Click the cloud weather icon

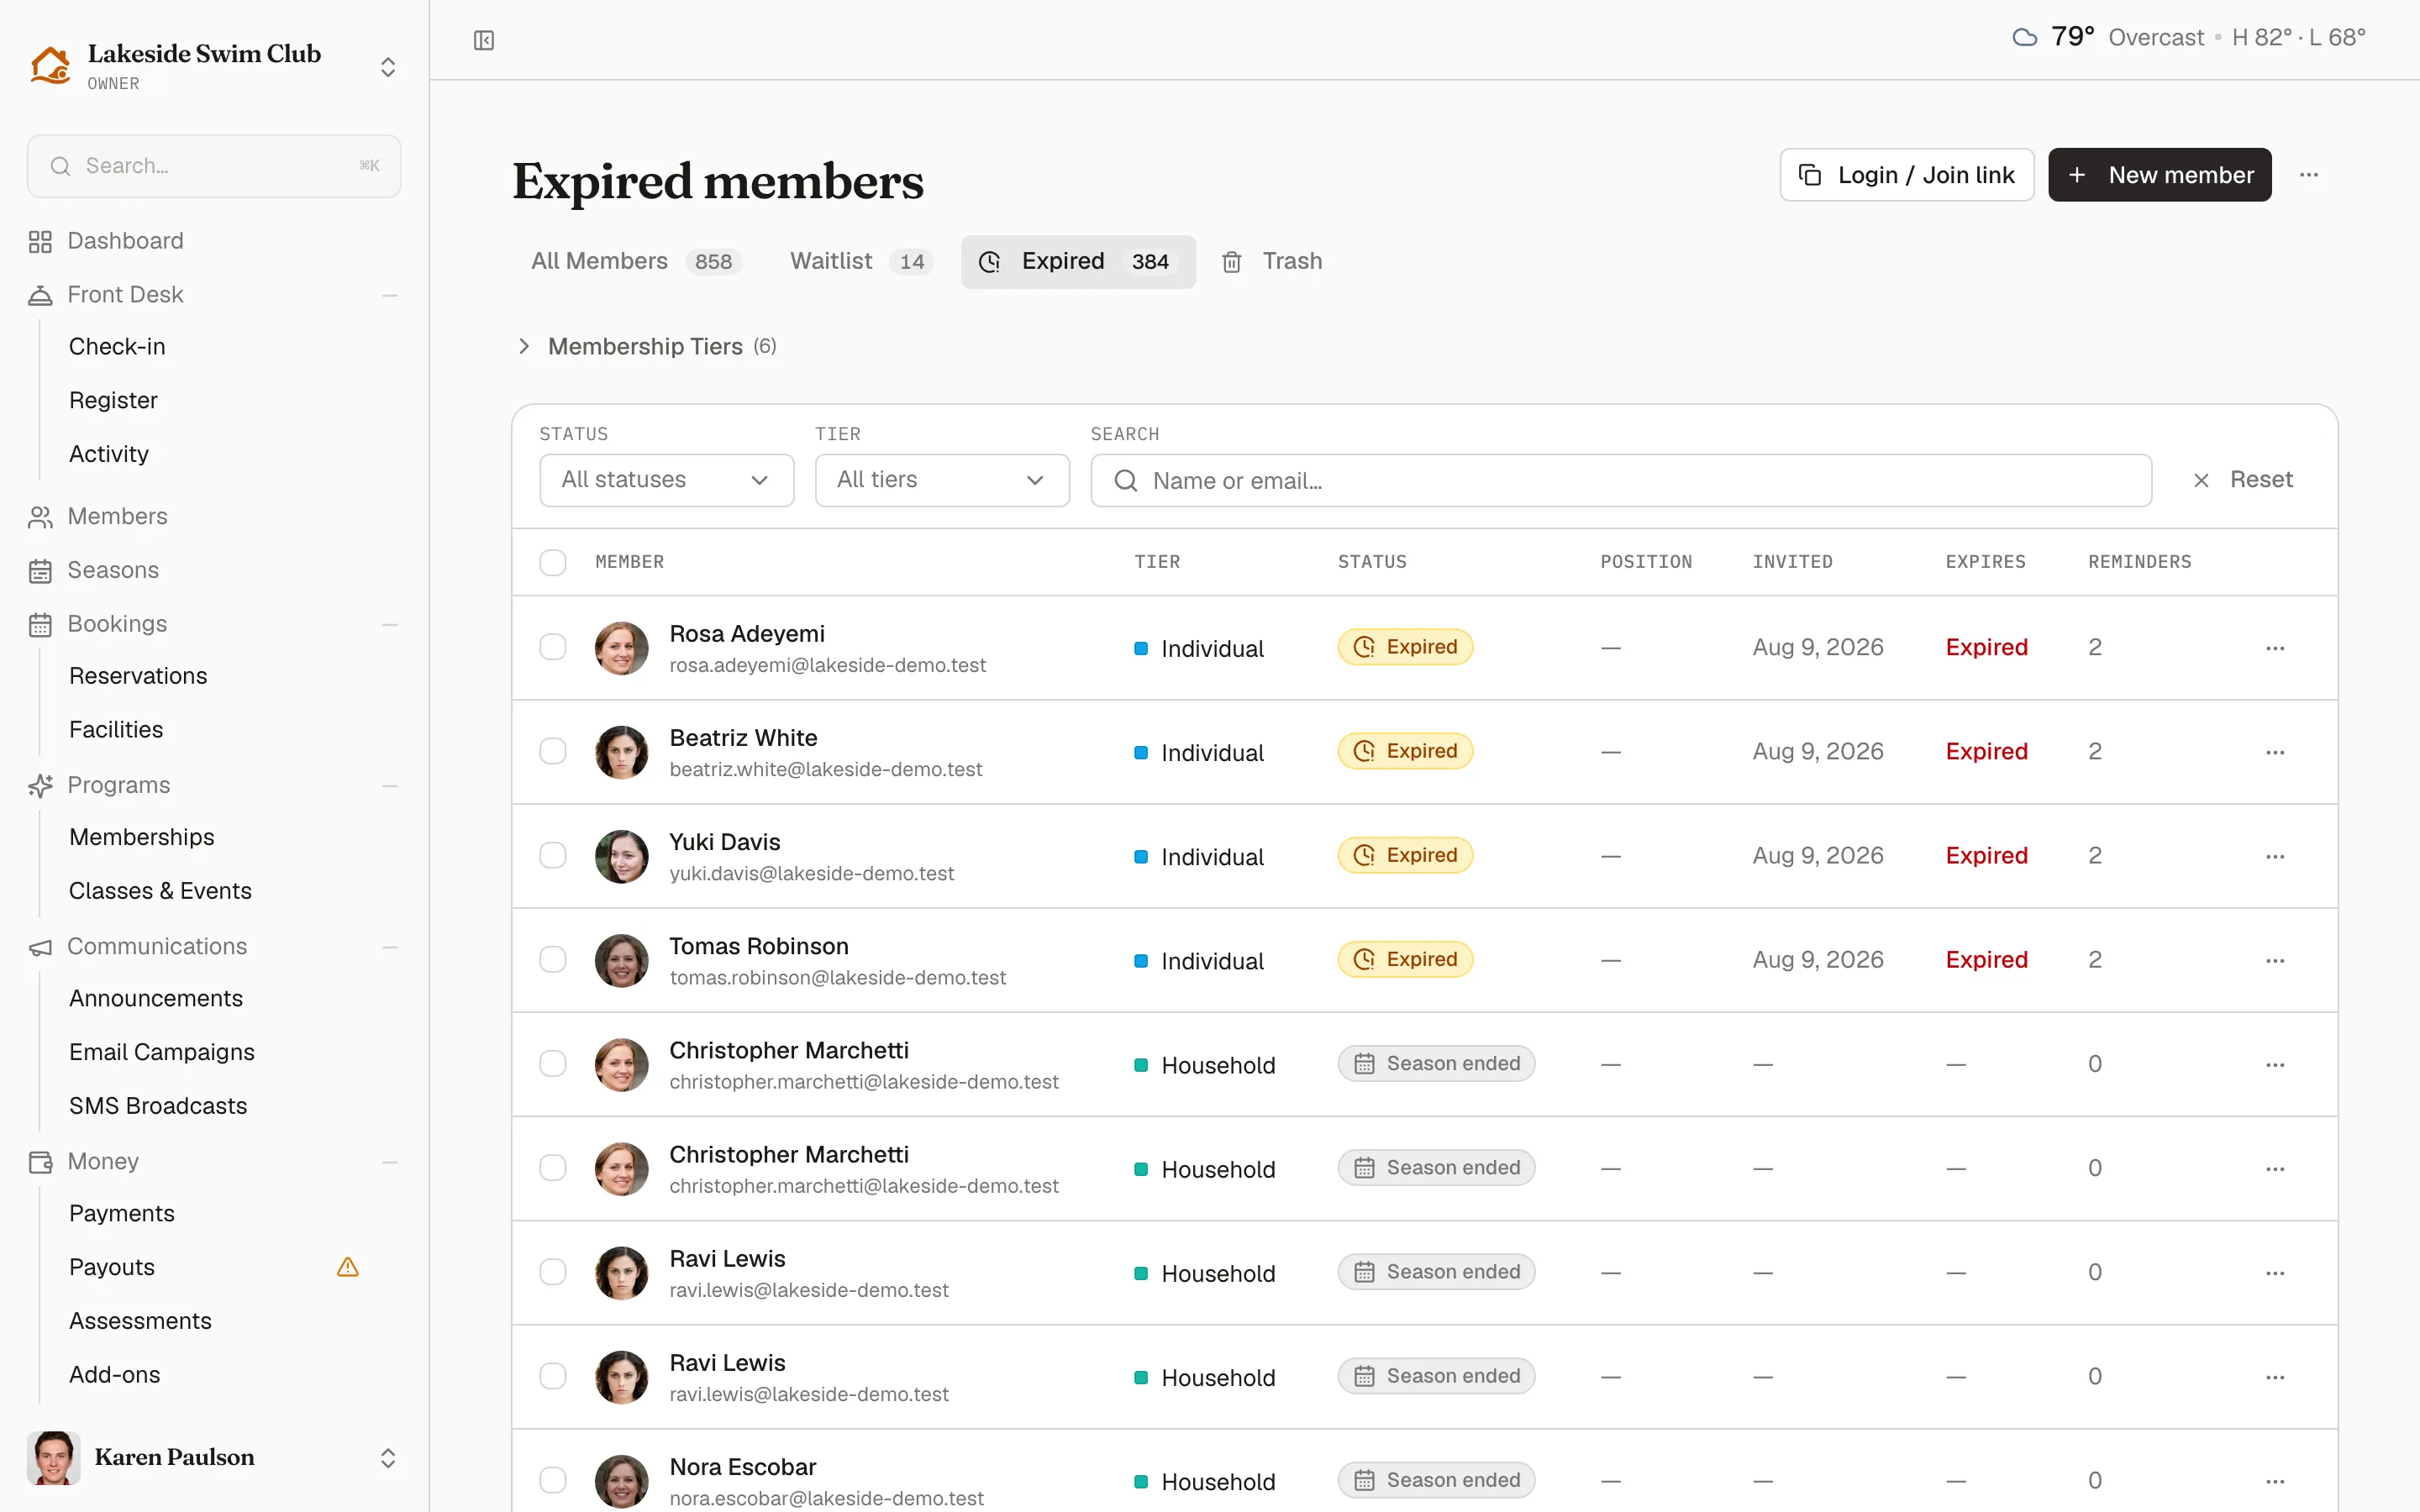(2025, 38)
